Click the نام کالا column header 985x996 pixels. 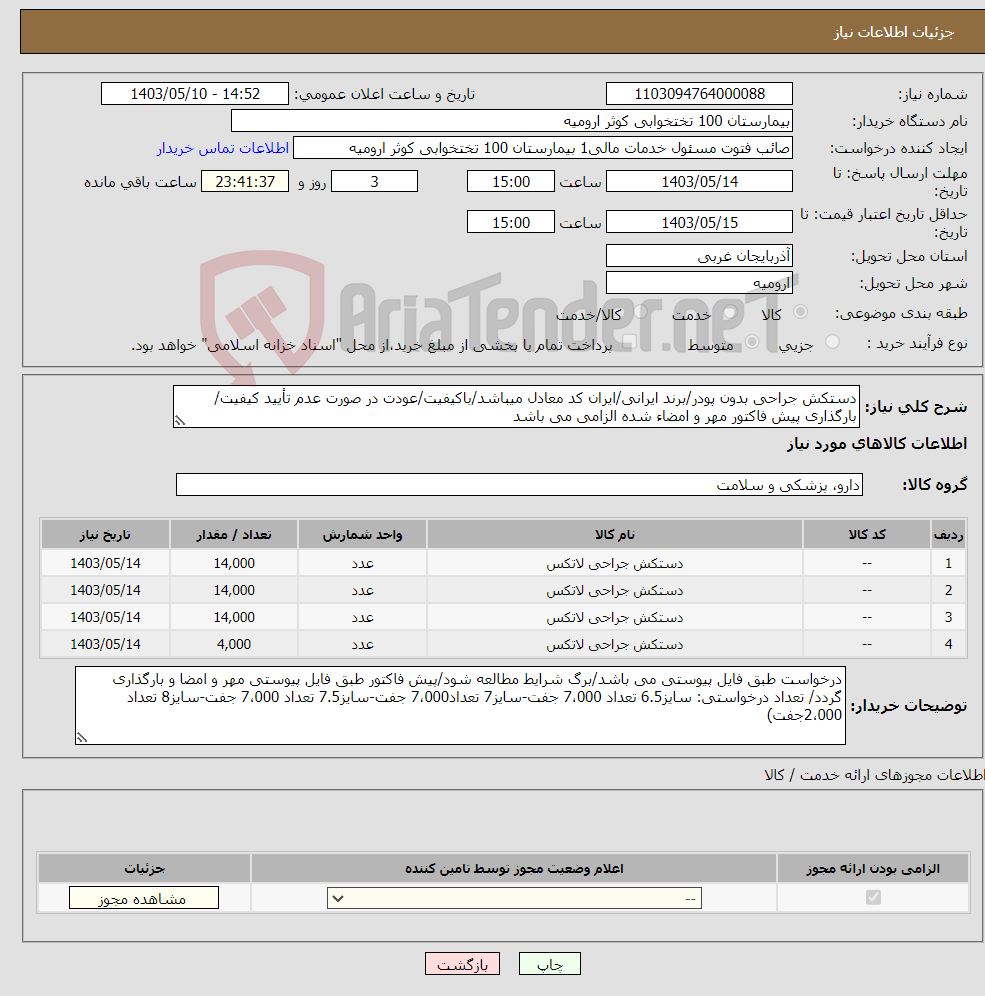(x=615, y=534)
